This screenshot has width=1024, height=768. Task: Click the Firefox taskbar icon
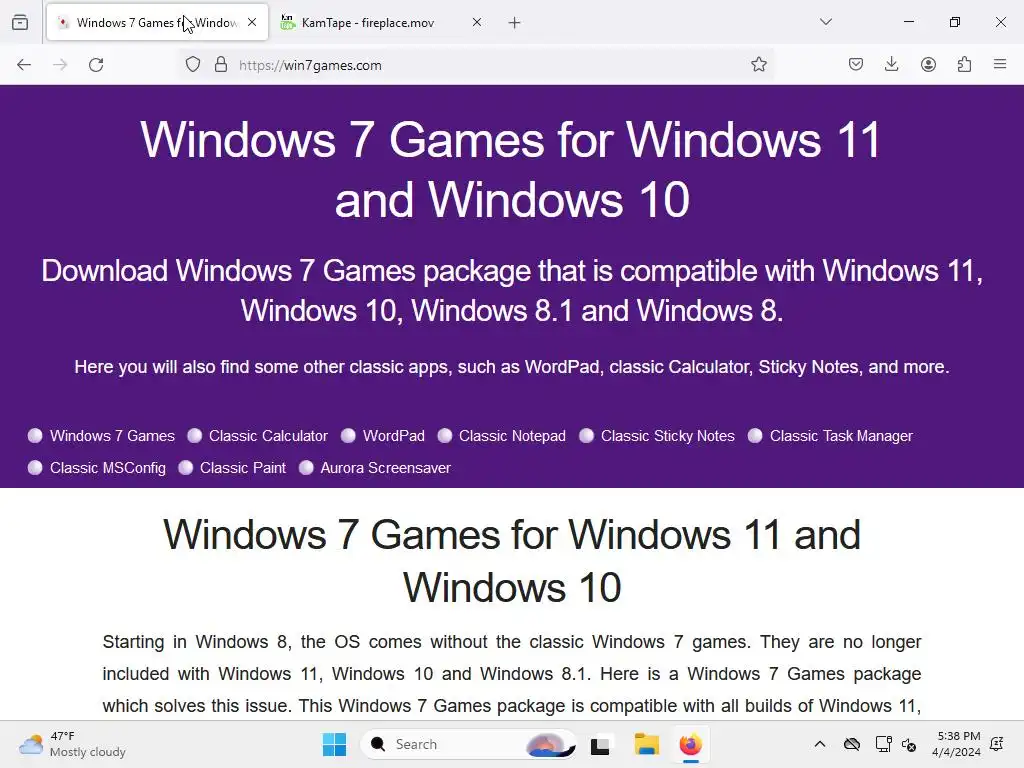pyautogui.click(x=690, y=744)
